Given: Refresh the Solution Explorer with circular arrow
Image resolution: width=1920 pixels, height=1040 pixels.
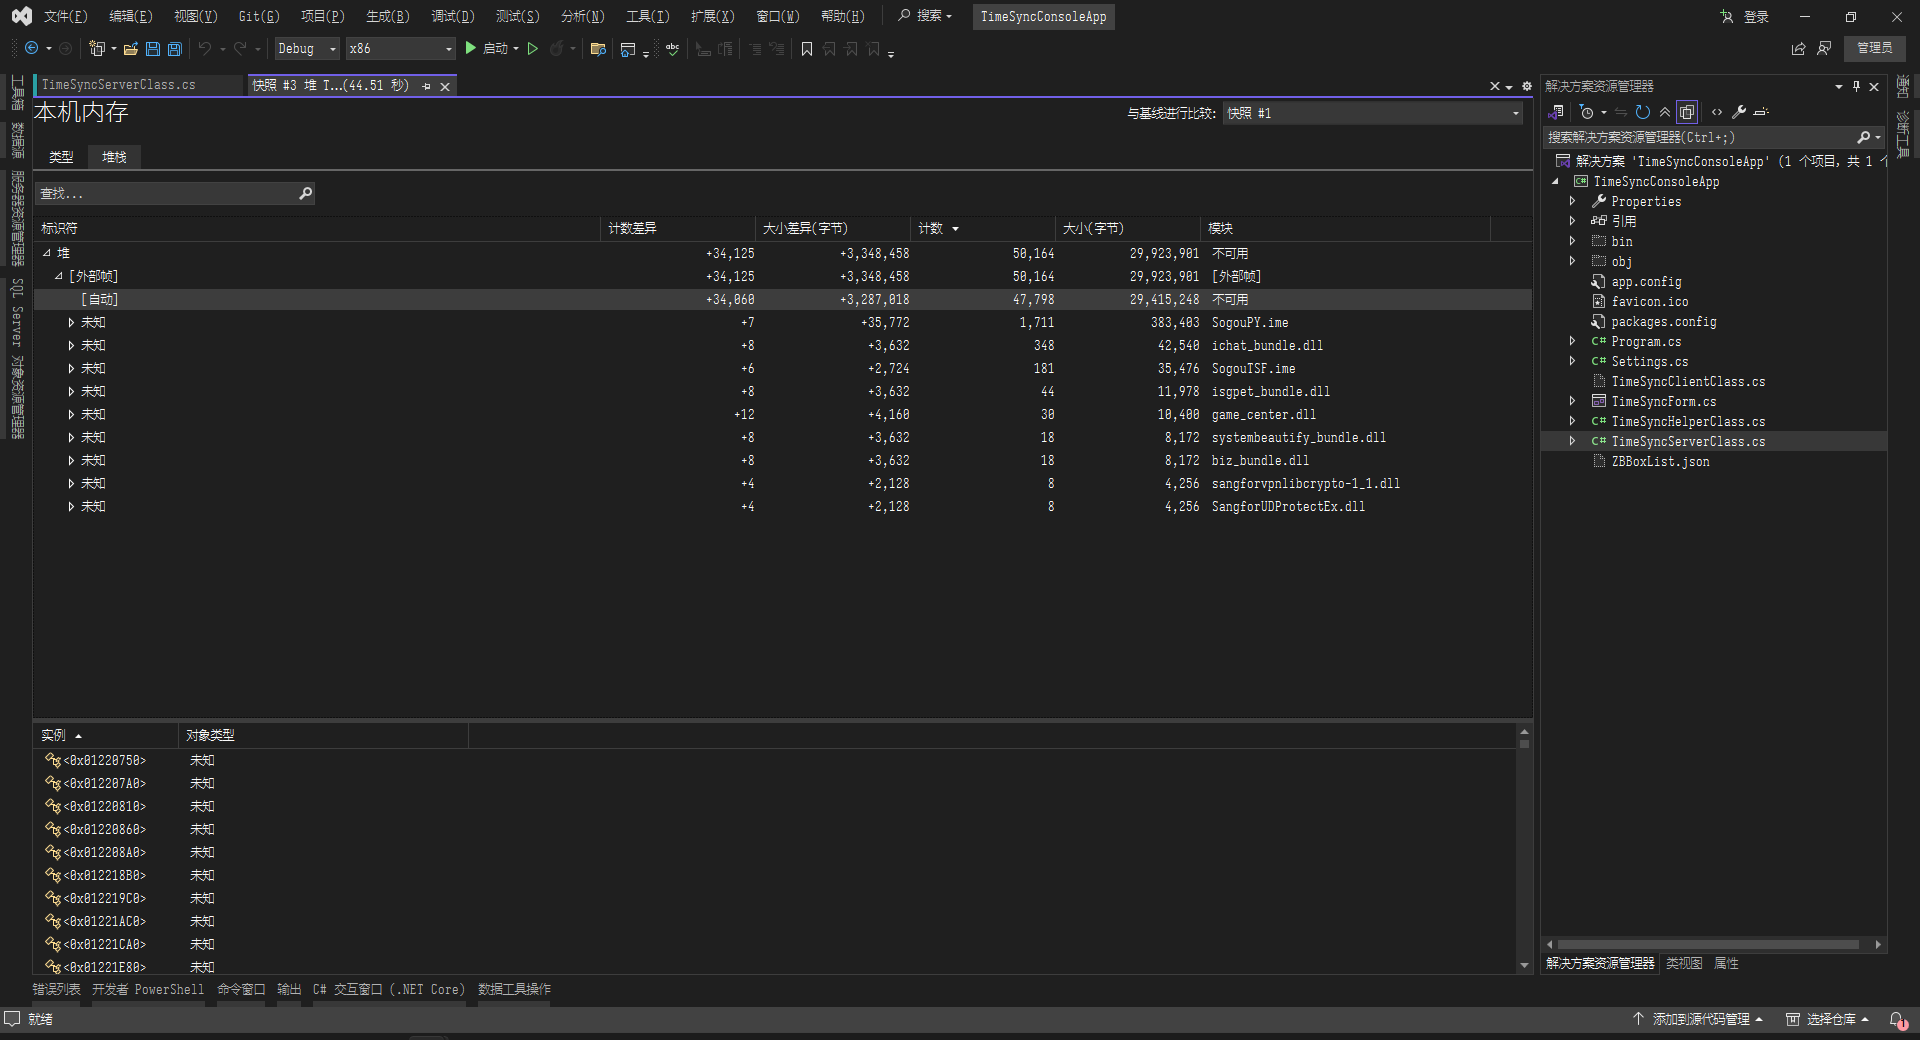Looking at the screenshot, I should (1642, 112).
